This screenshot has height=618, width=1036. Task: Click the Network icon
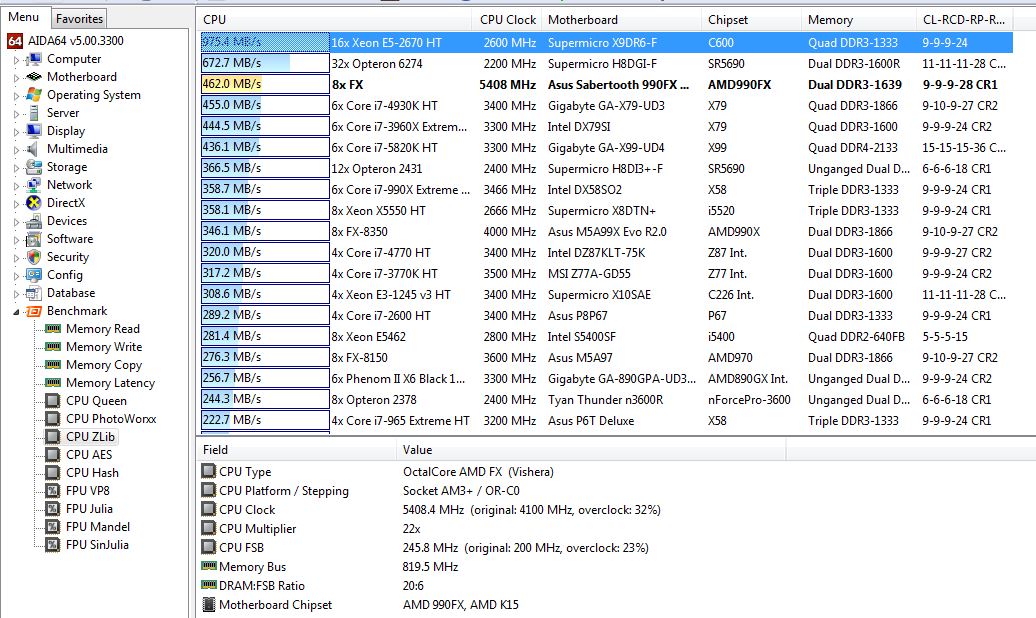point(34,185)
